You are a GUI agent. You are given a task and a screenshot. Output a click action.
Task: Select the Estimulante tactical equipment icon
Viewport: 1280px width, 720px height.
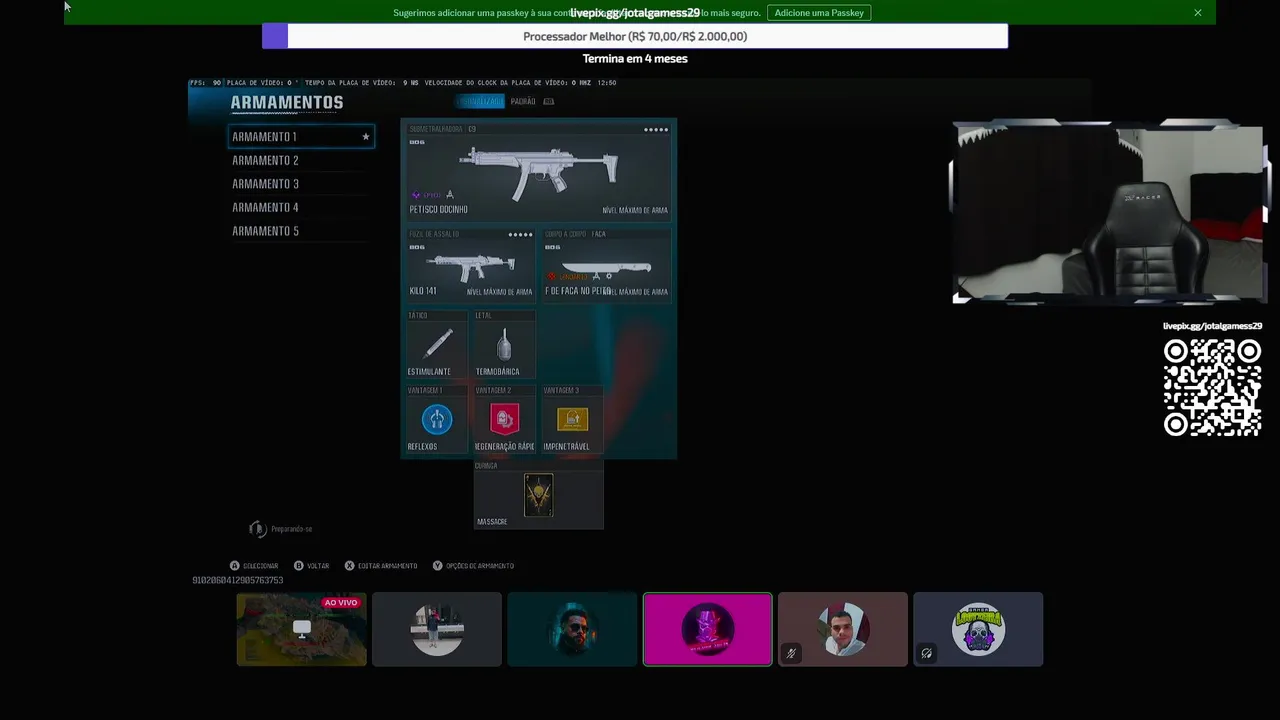[437, 344]
